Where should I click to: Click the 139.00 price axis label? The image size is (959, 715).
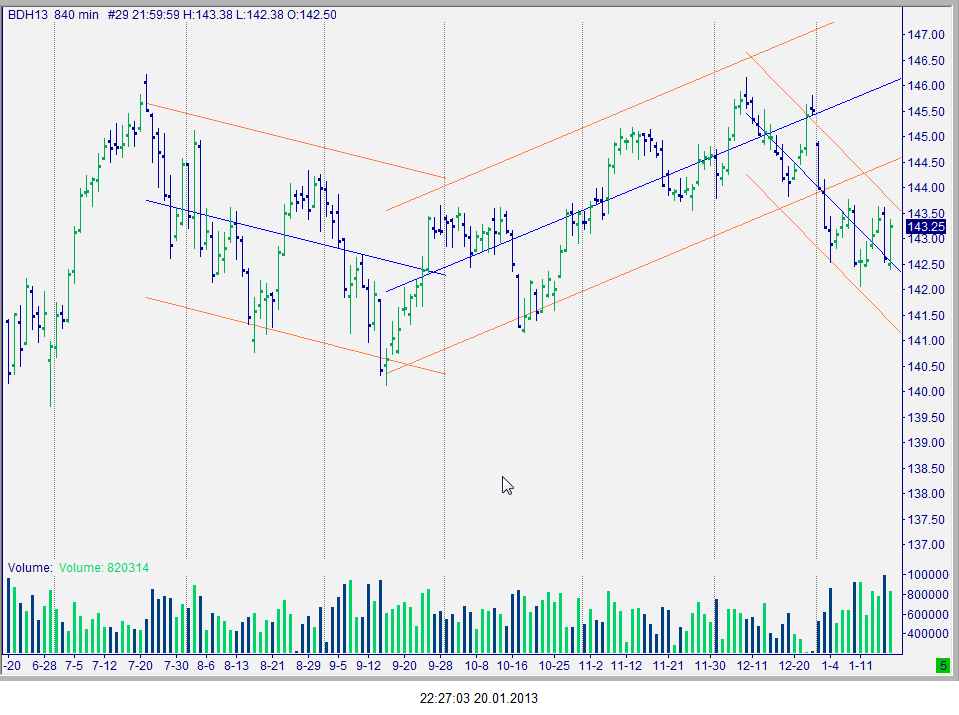pos(926,443)
